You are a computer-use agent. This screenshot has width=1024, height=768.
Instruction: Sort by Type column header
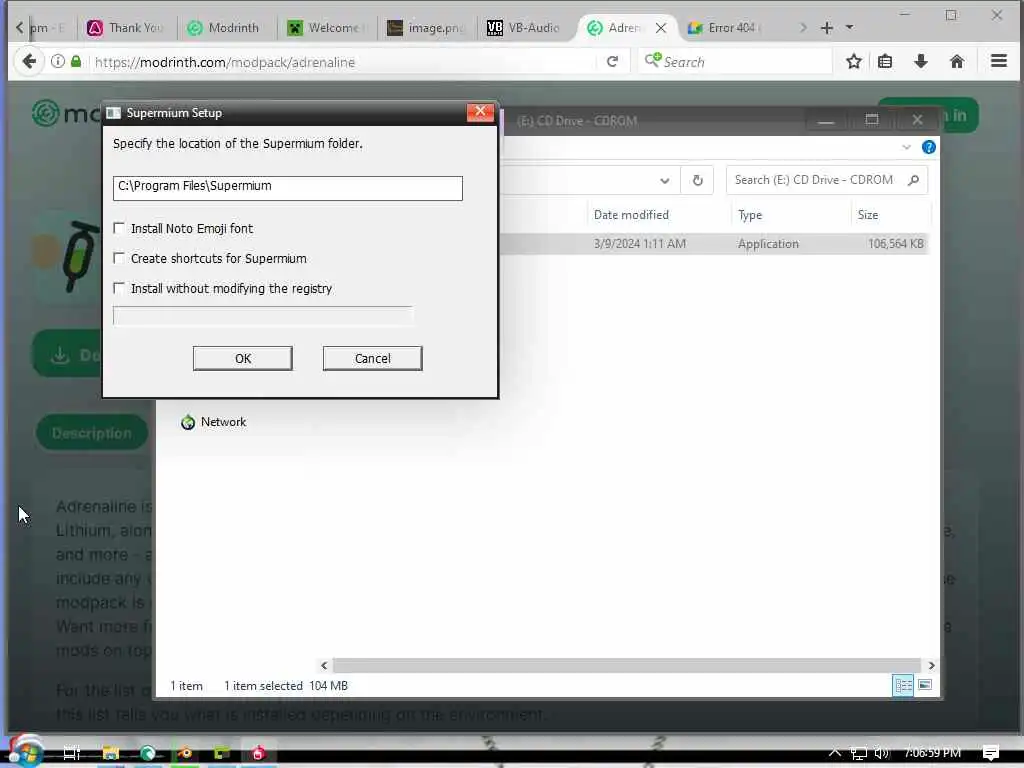(x=750, y=215)
